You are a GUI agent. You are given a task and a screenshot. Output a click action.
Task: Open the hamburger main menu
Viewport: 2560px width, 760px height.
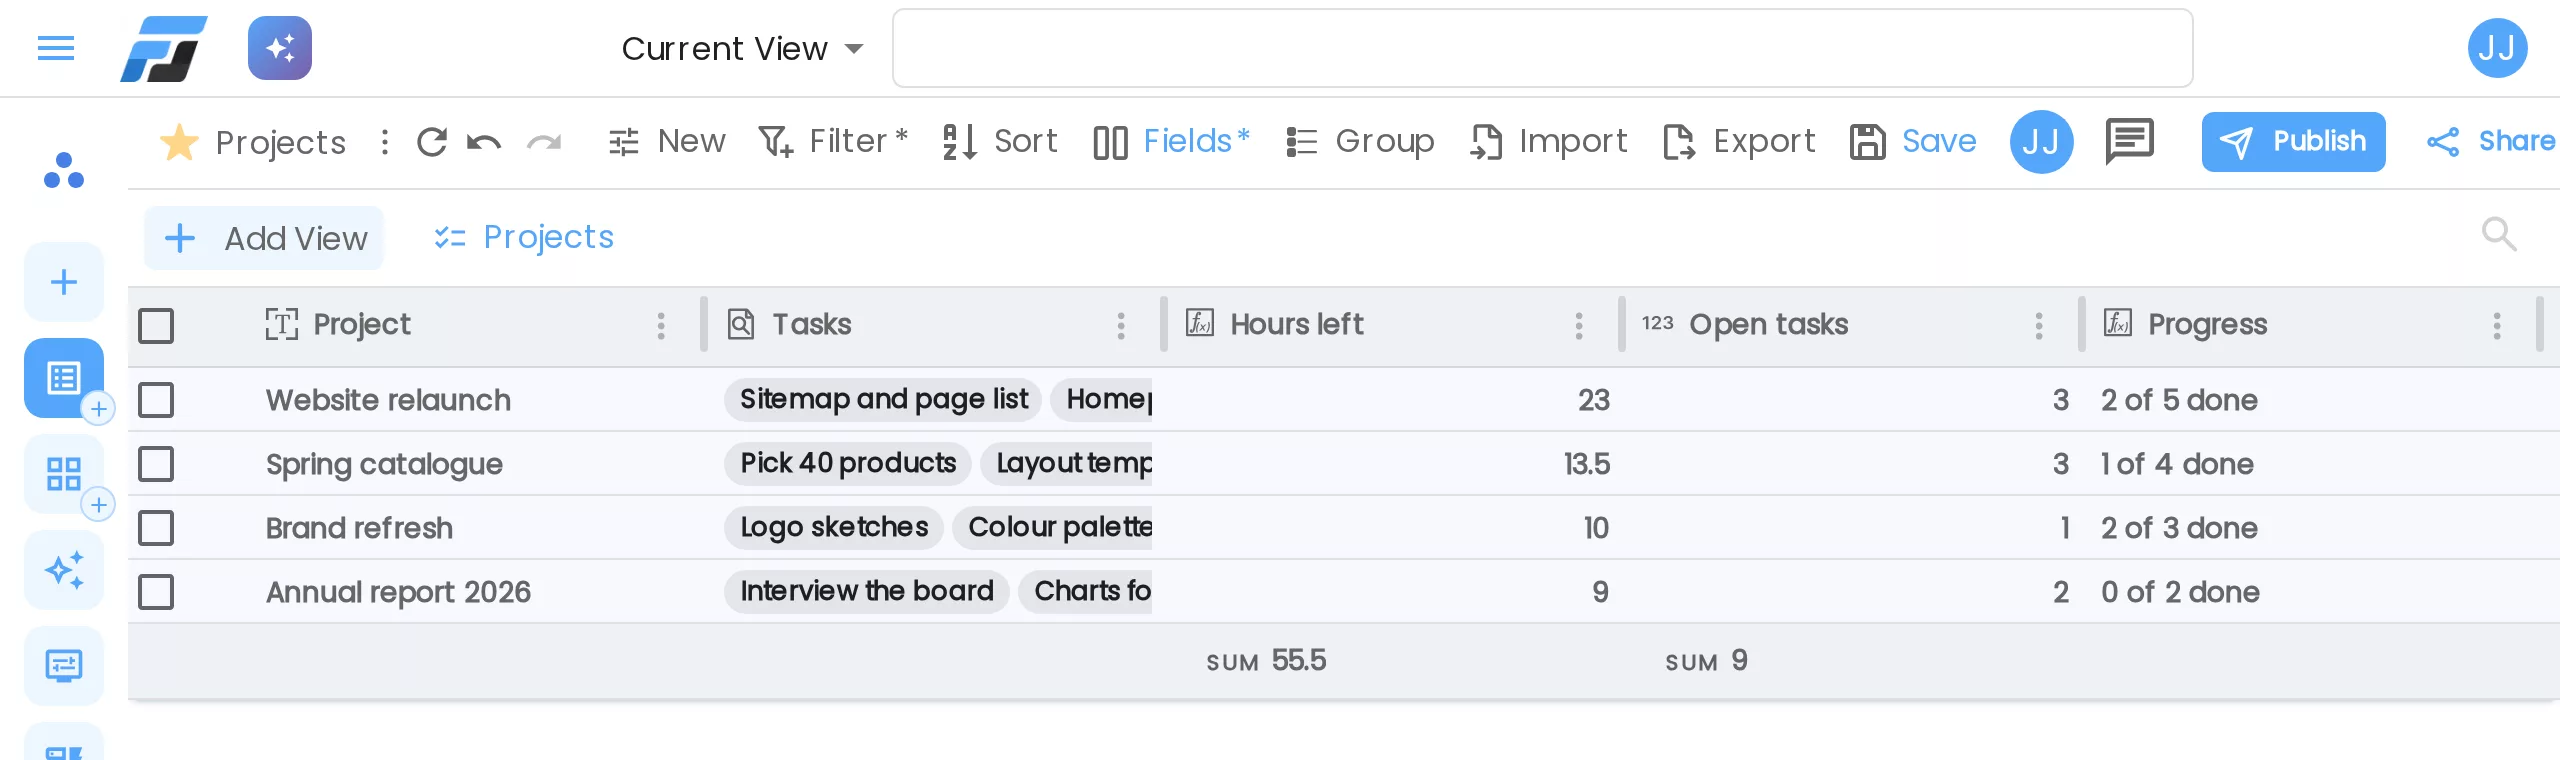(56, 48)
